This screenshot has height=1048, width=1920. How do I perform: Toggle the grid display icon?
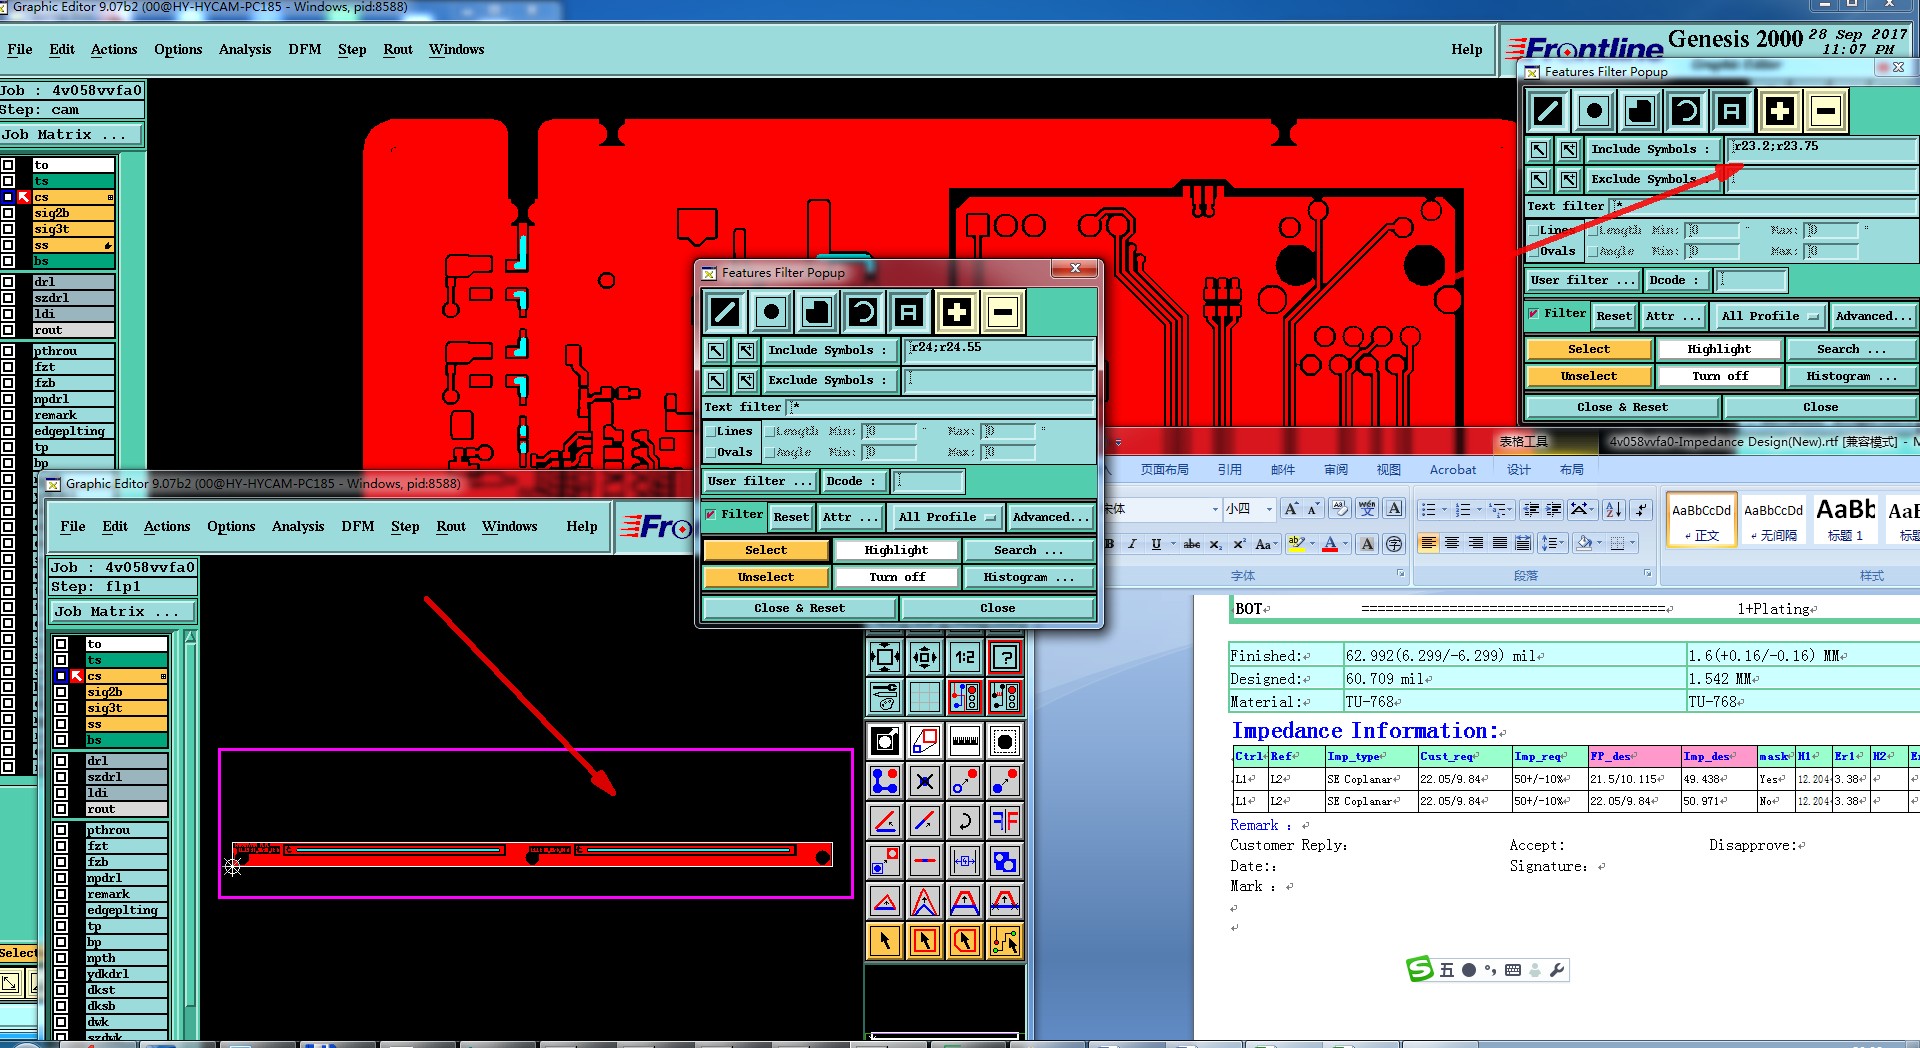tap(925, 696)
